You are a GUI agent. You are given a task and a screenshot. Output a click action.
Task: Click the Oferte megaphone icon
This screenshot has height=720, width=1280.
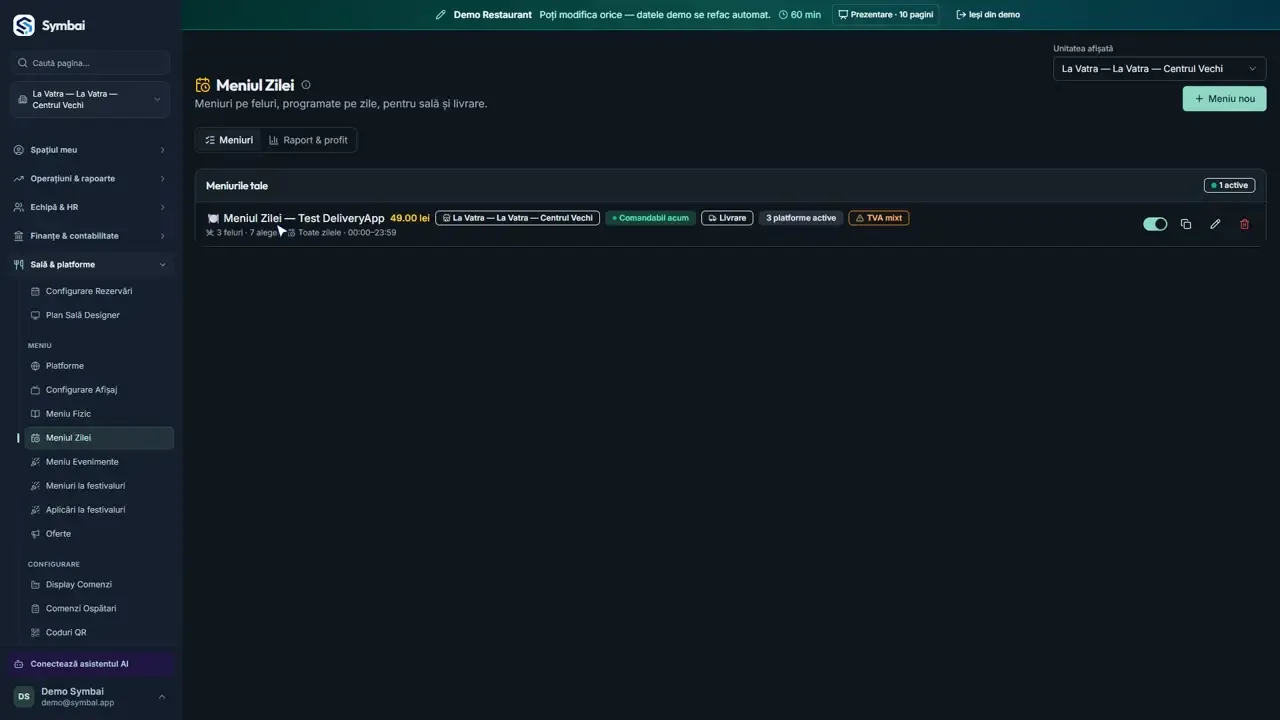point(35,534)
